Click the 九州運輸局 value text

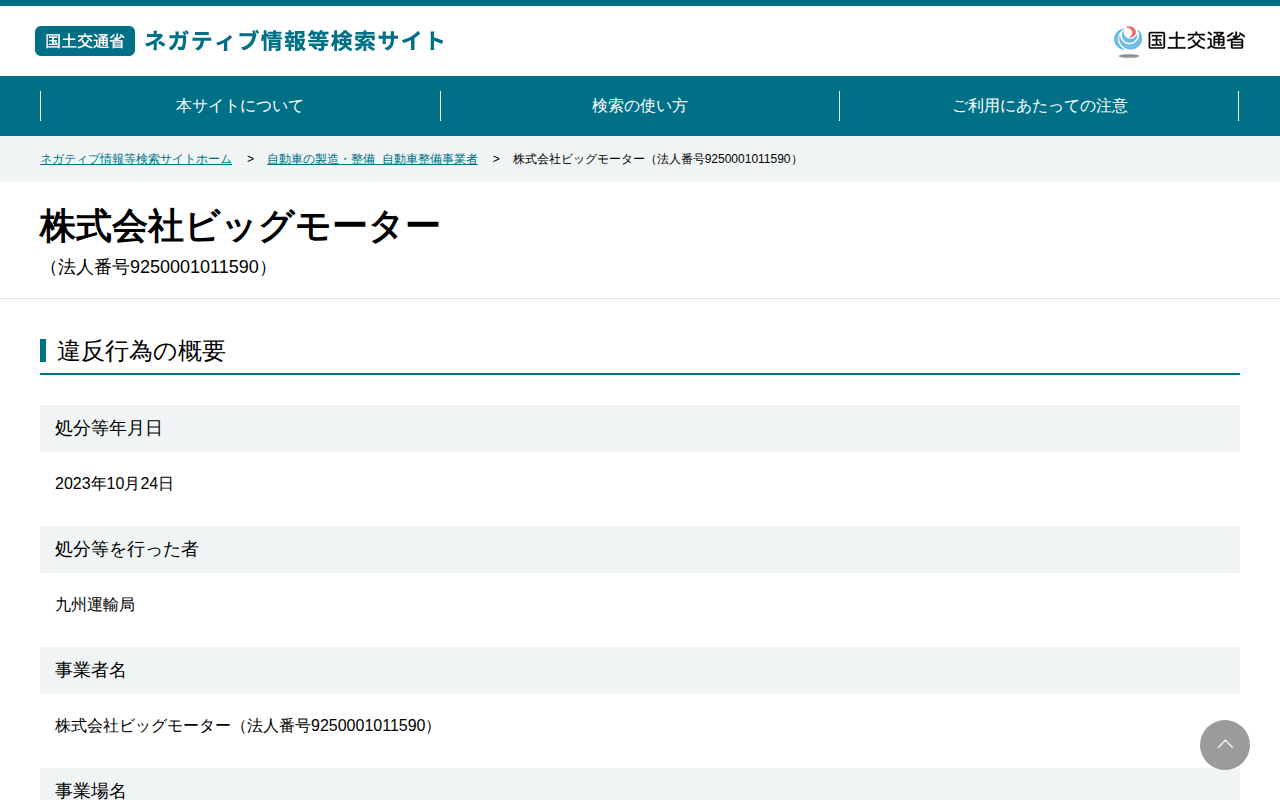(x=95, y=605)
